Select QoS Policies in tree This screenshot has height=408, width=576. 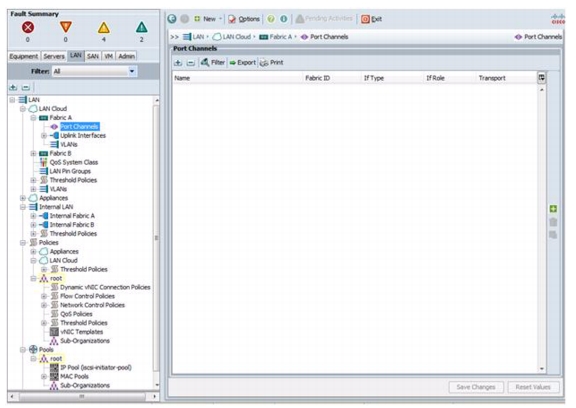tap(76, 314)
